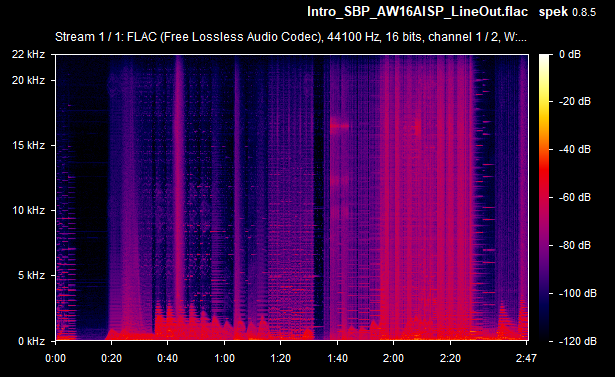Click the 2:47 end time label
615x377 pixels.
(526, 359)
